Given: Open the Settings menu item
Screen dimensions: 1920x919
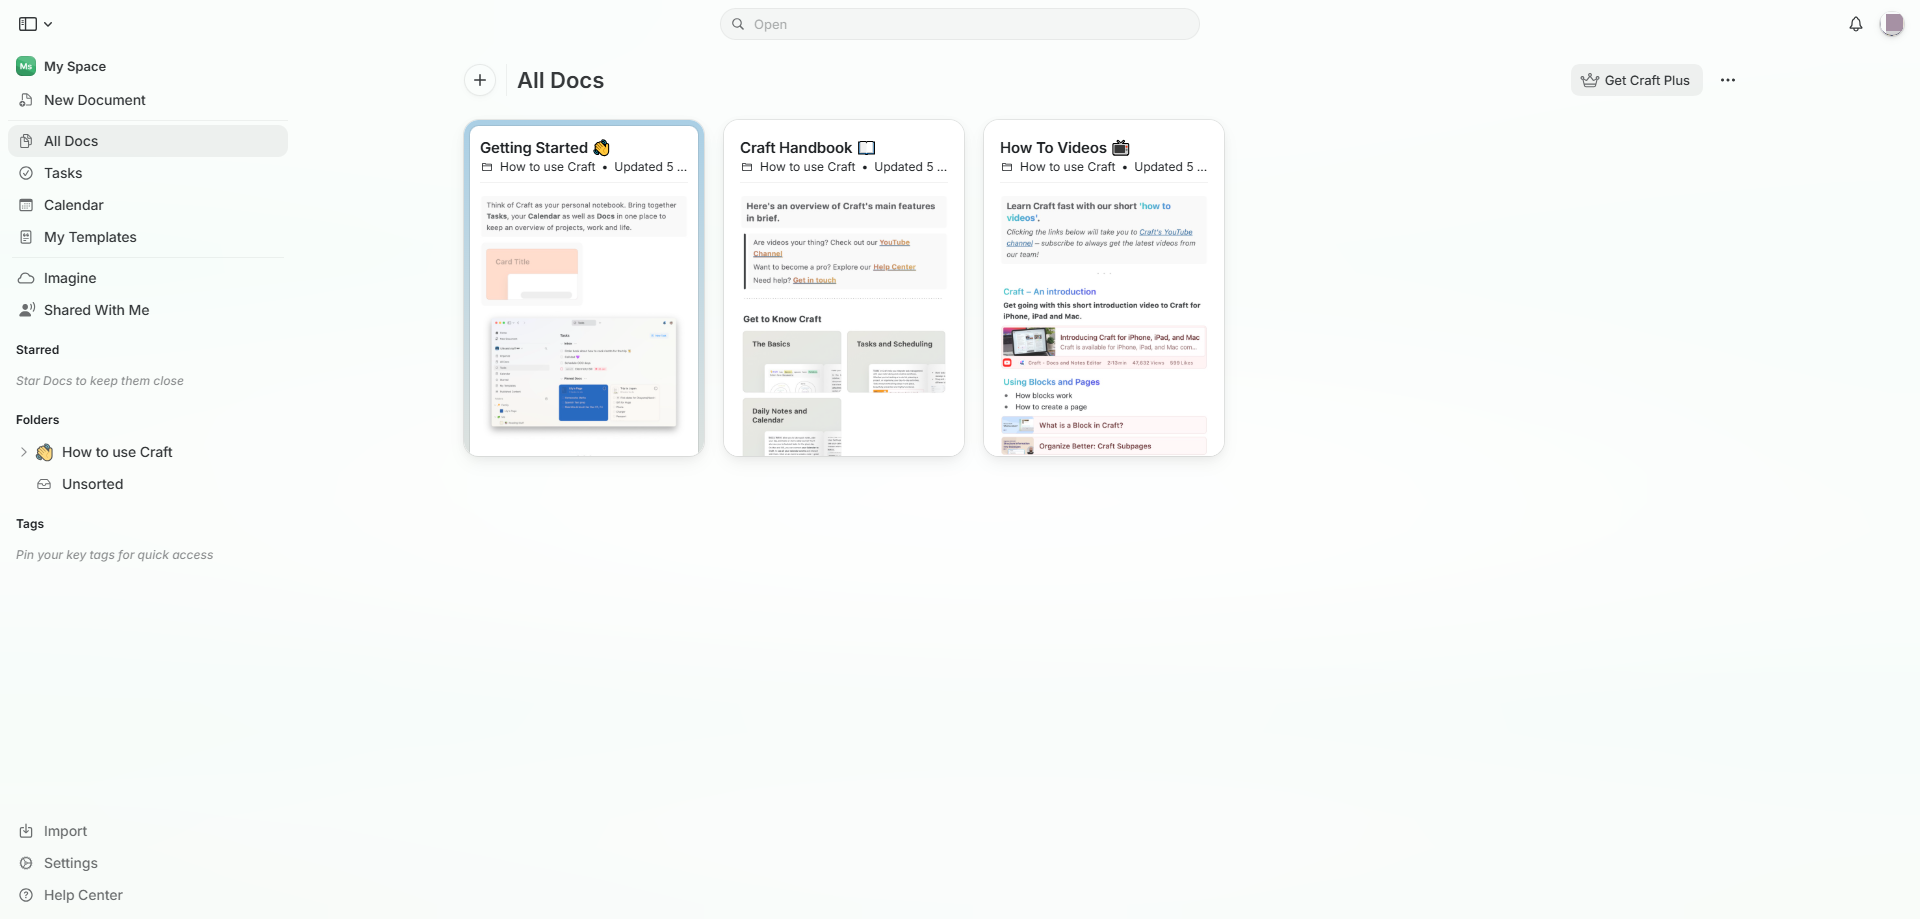Looking at the screenshot, I should click(x=70, y=862).
